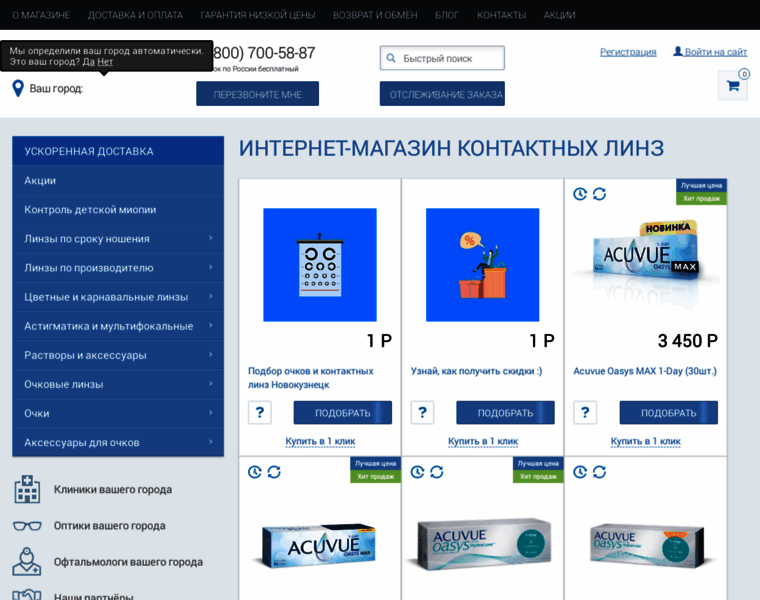Open АКЦИИ in top menu
This screenshot has height=600, width=760.
click(559, 15)
